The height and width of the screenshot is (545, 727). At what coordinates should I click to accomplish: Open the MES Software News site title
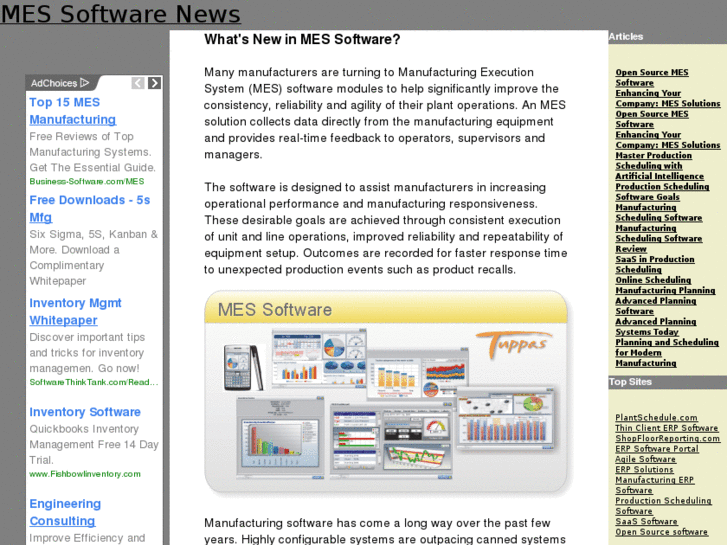[121, 14]
